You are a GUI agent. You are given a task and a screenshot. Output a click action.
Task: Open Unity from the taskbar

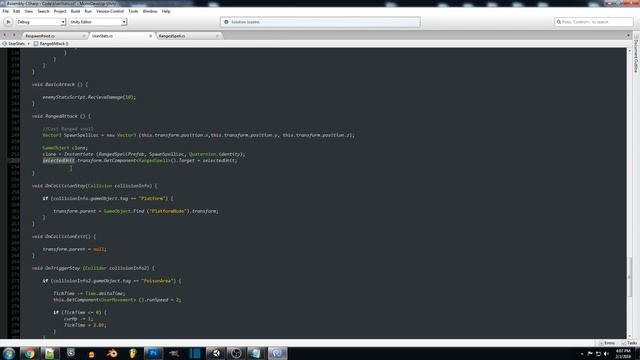click(x=216, y=353)
